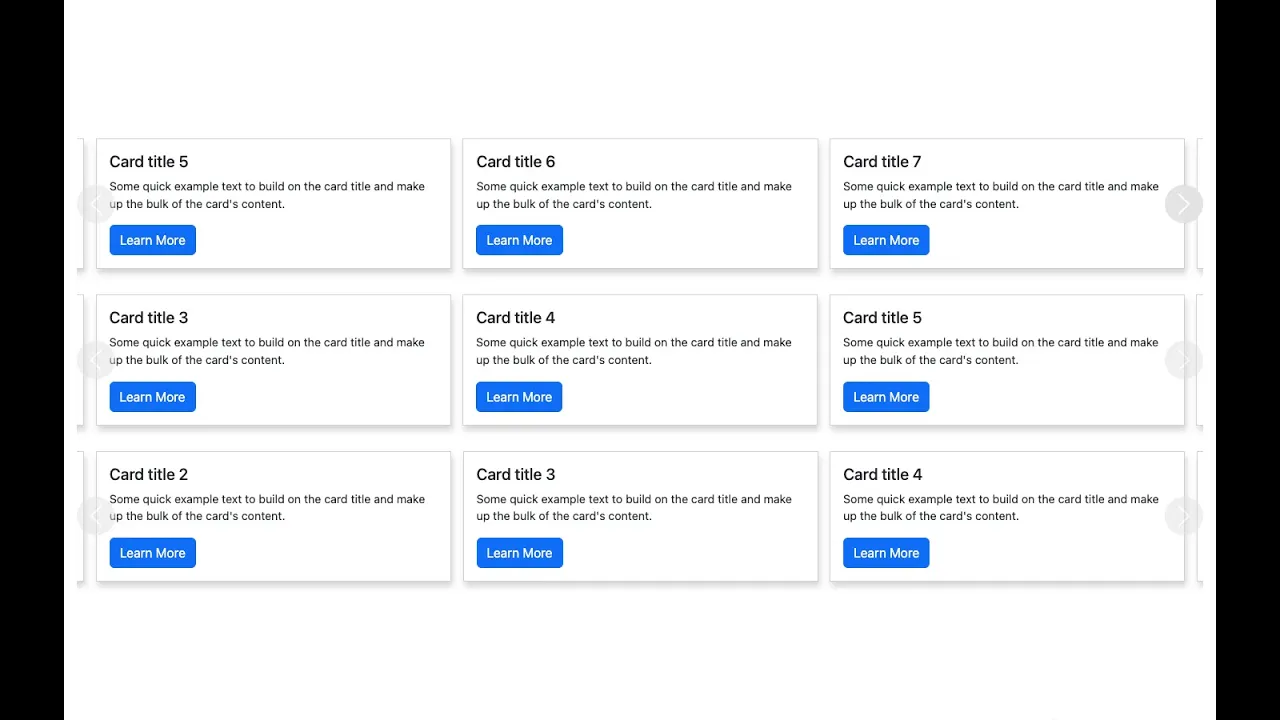The height and width of the screenshot is (720, 1280).
Task: Click the bottom row's Card title 4 heading
Action: coord(882,475)
